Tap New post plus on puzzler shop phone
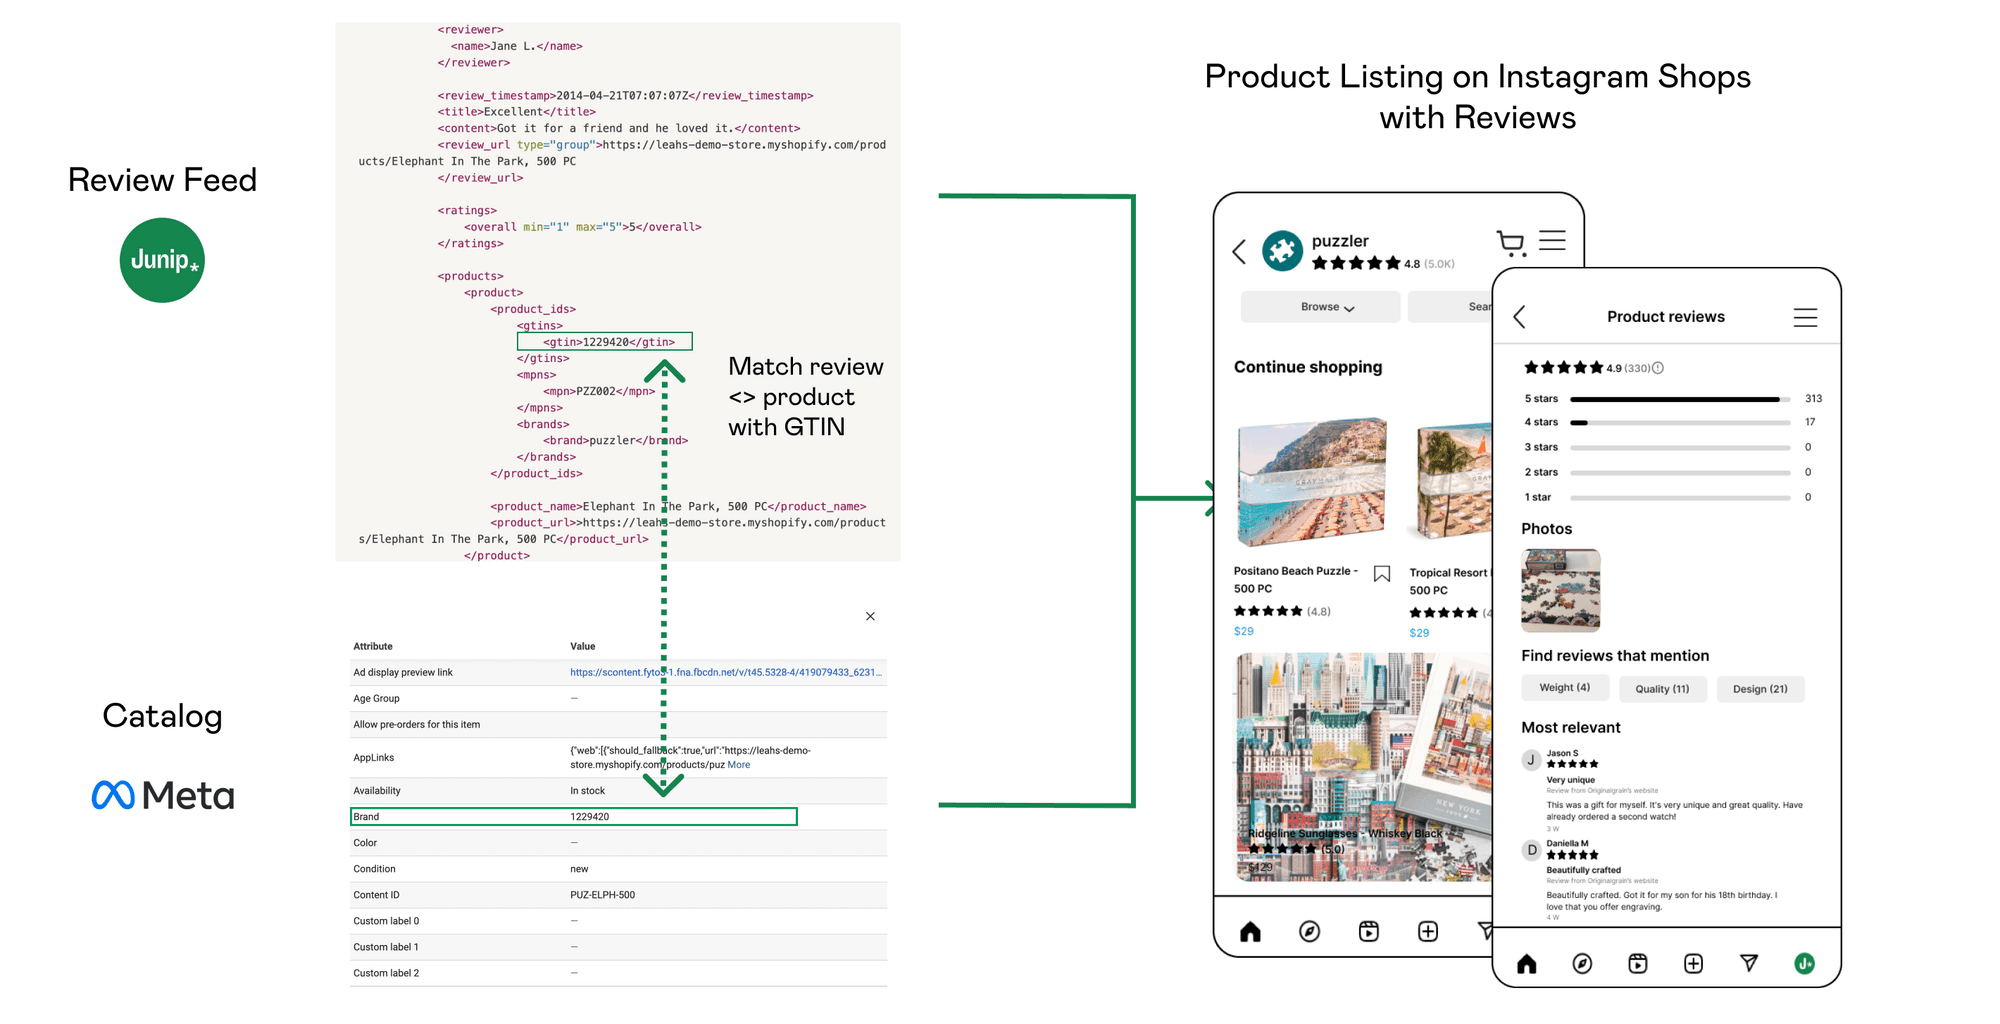 1428,932
